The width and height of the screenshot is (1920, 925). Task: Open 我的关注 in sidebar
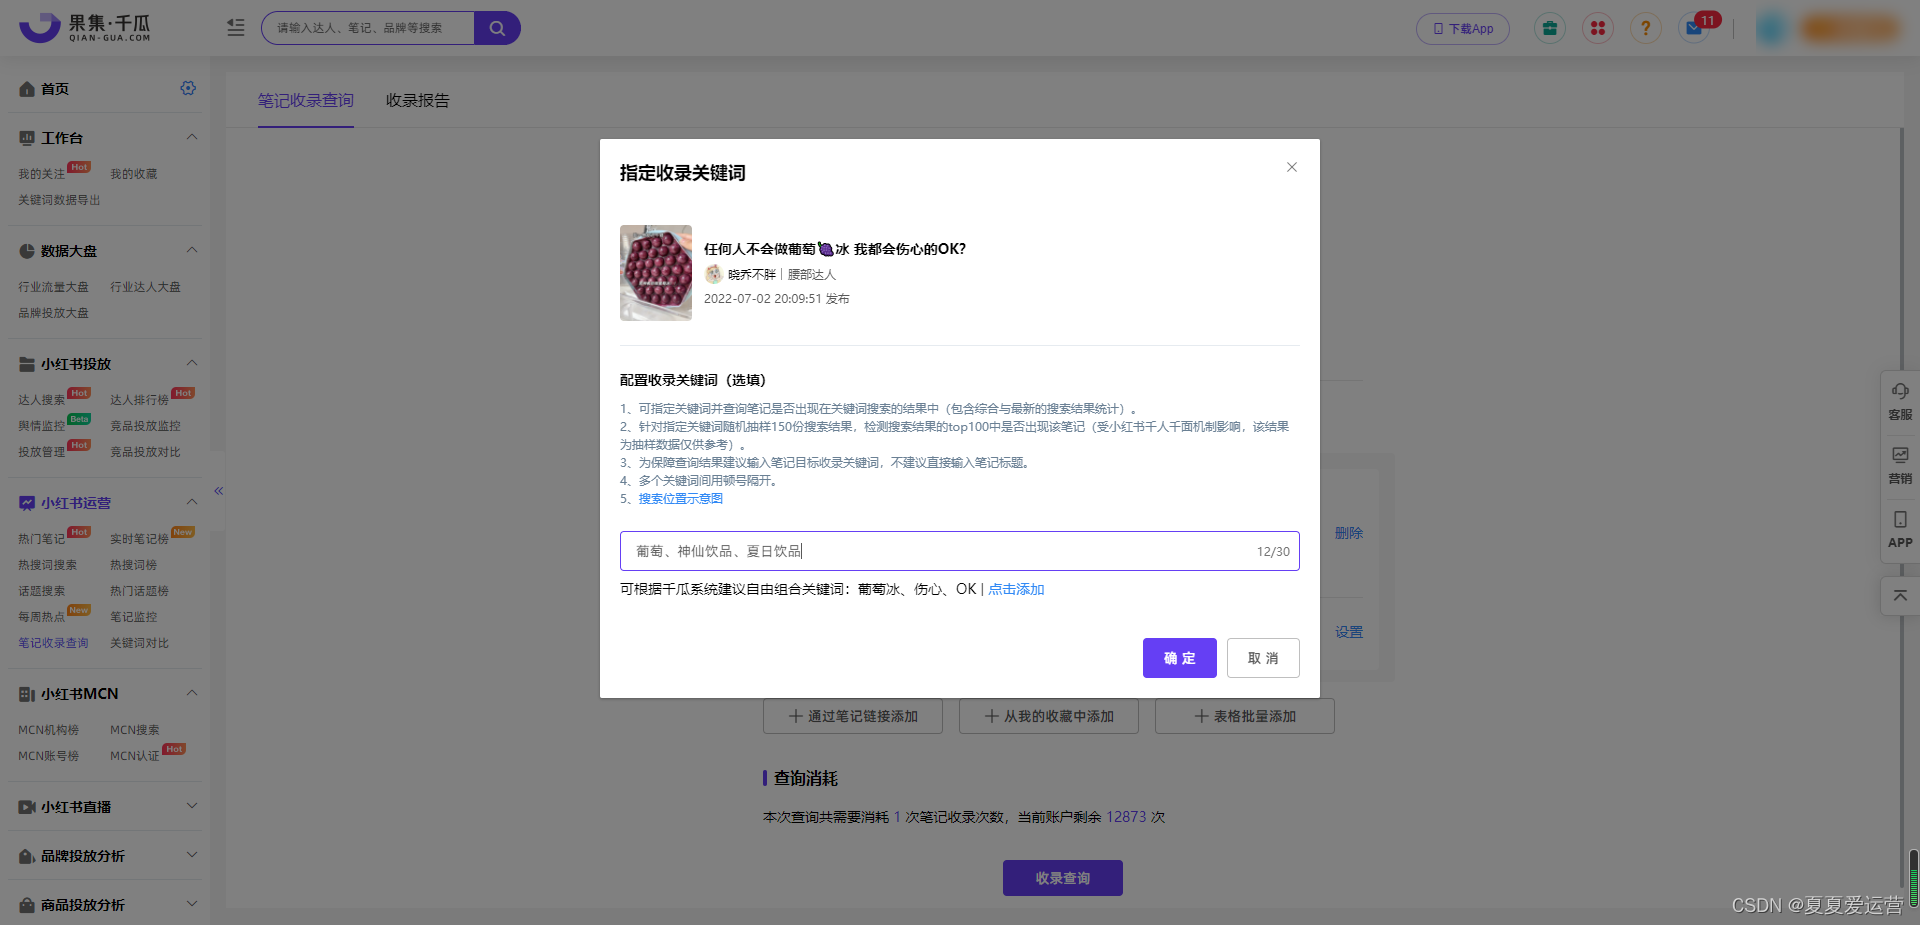(41, 174)
